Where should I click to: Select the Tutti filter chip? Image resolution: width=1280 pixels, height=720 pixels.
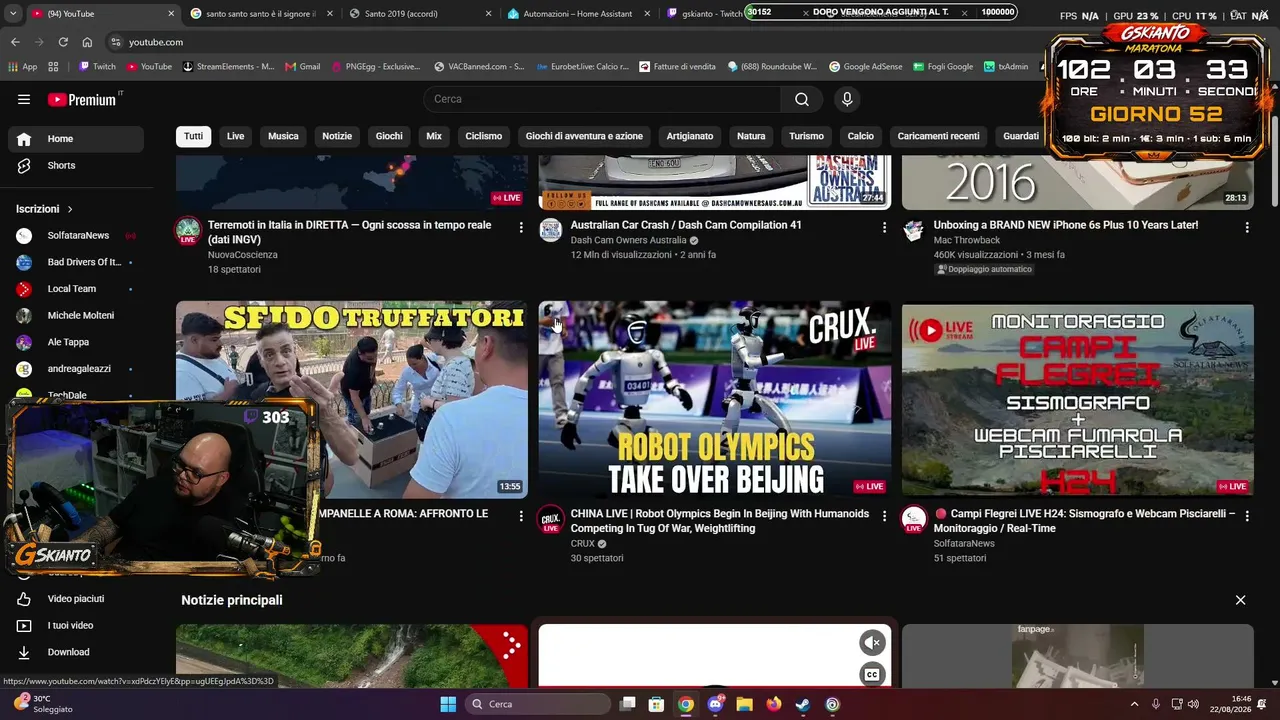tap(193, 136)
